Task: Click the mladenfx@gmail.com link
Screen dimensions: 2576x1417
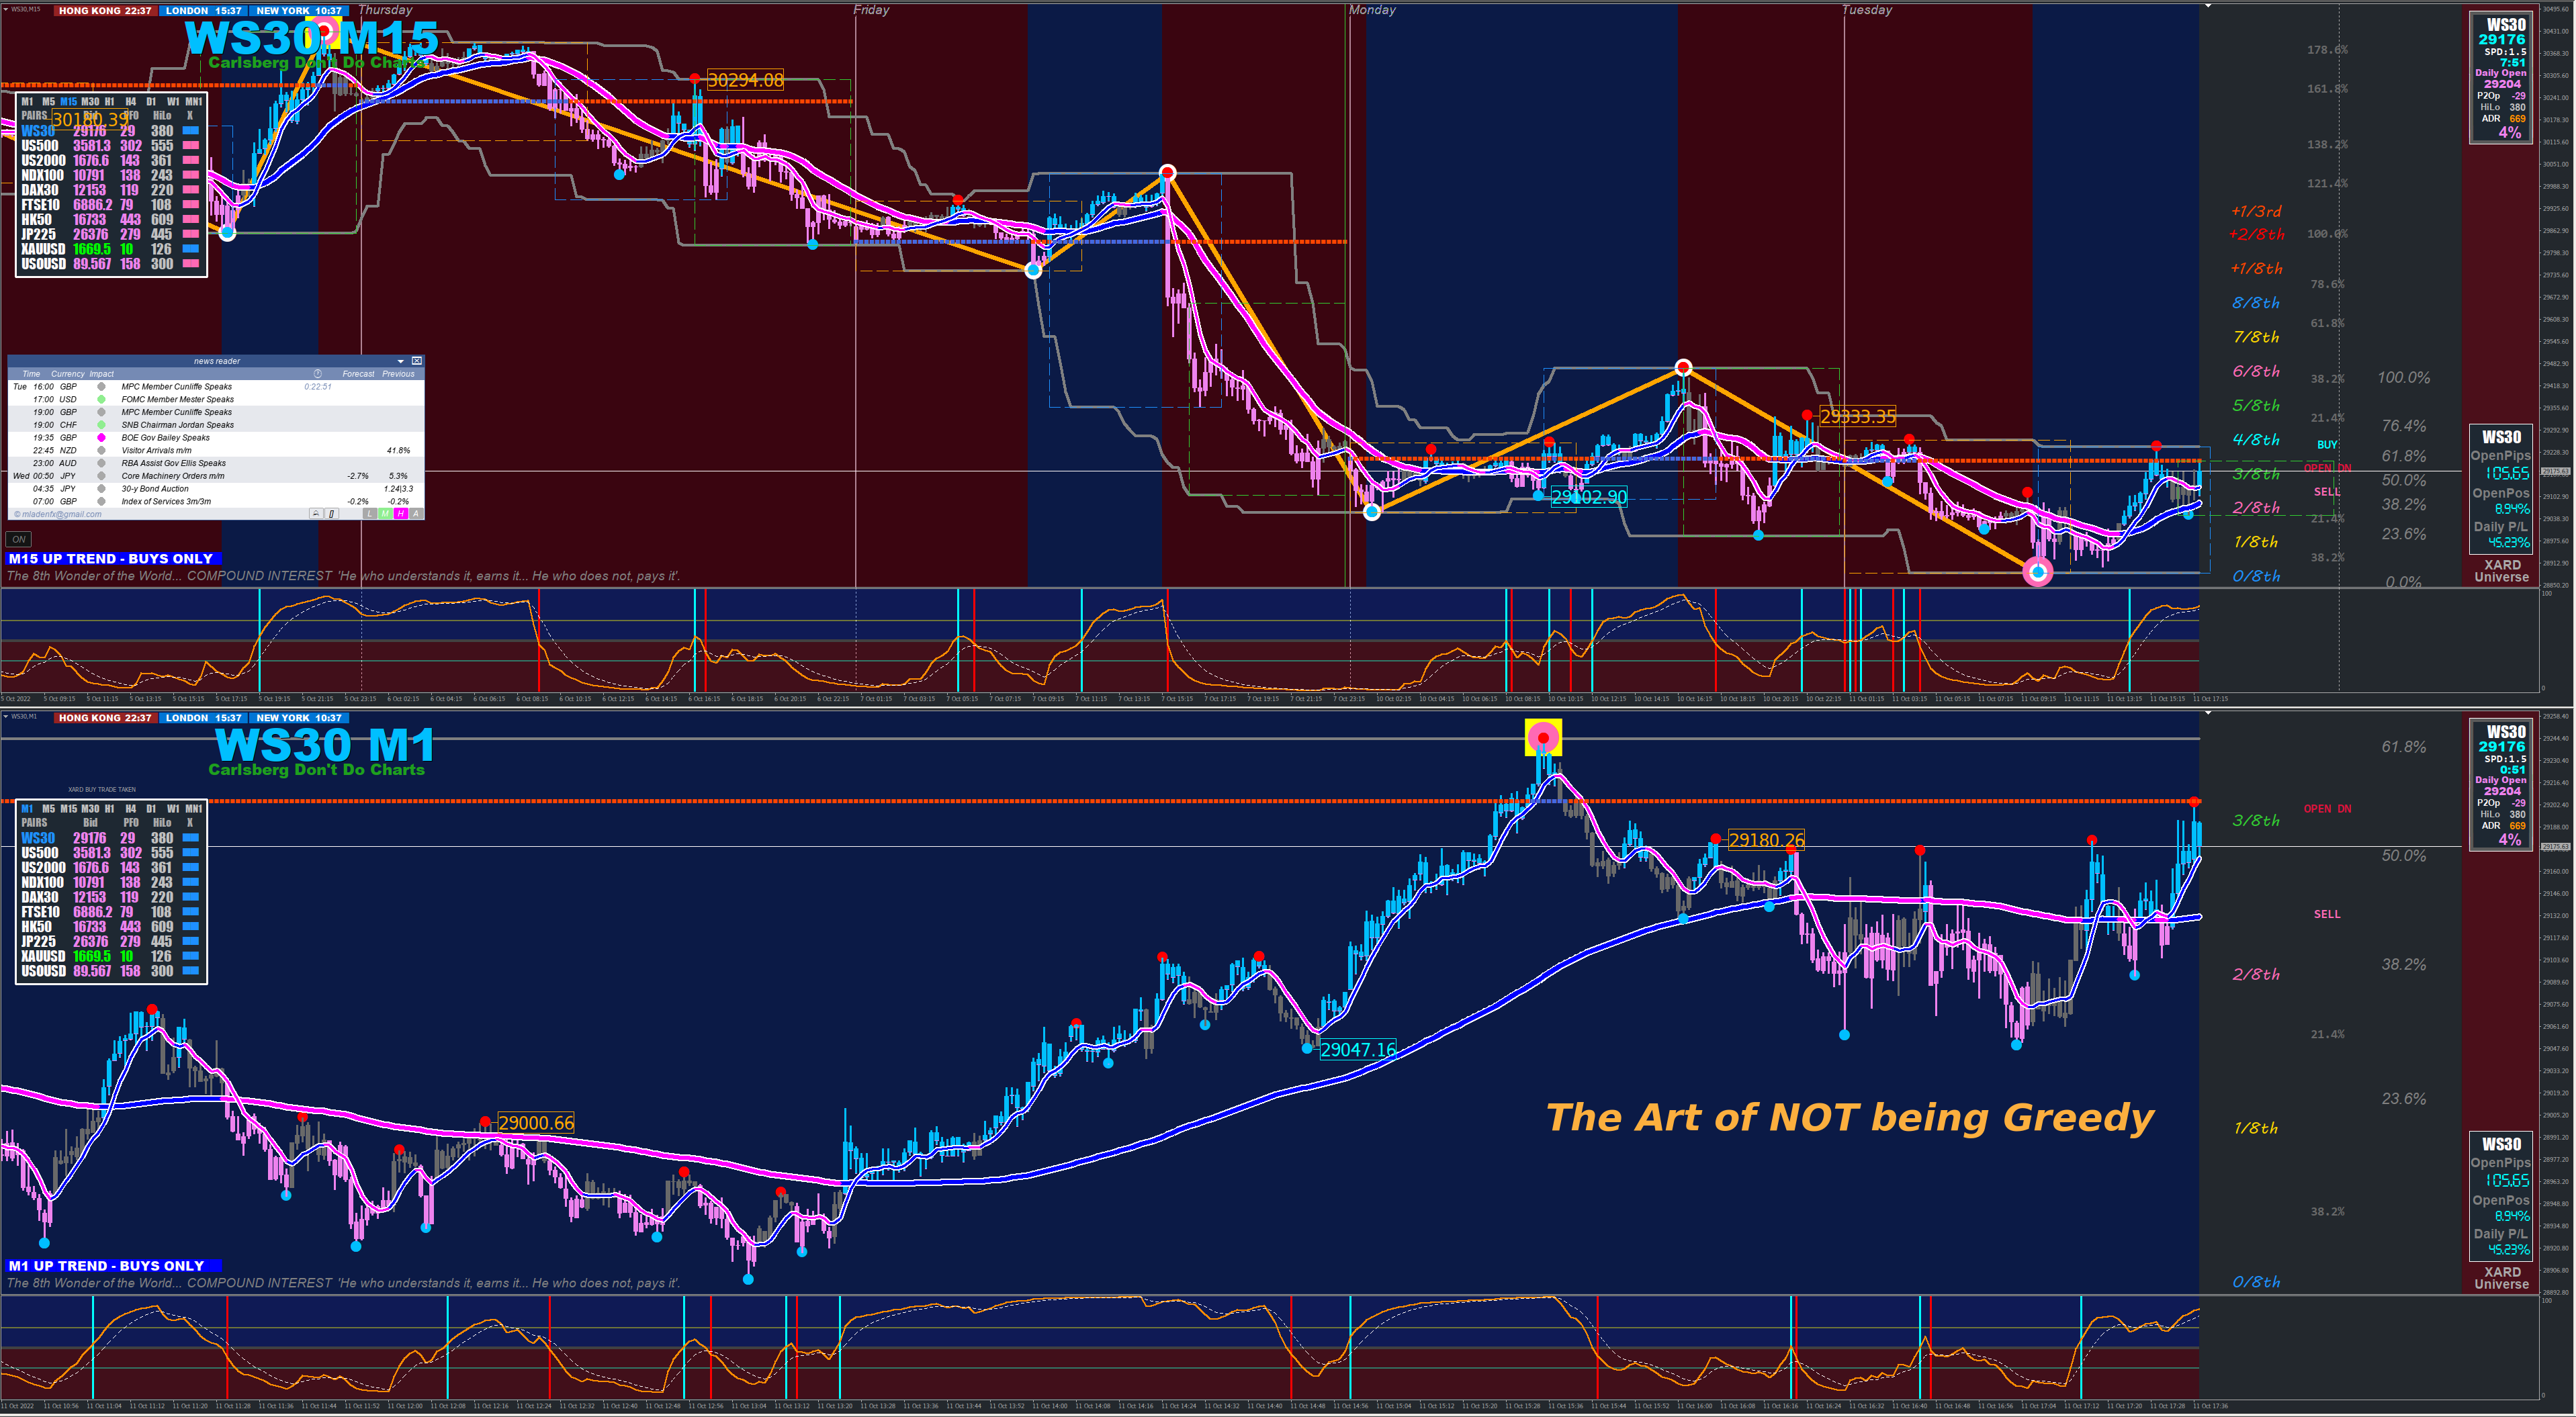Action: [x=57, y=514]
